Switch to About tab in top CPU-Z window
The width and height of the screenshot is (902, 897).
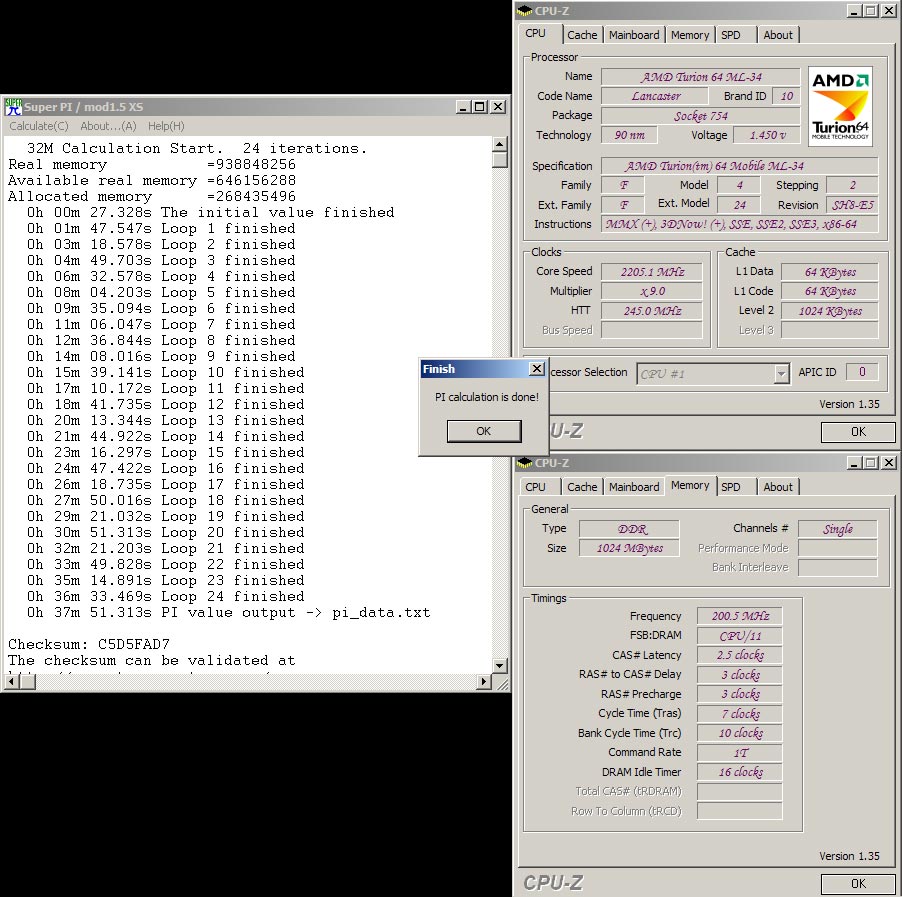pyautogui.click(x=778, y=35)
